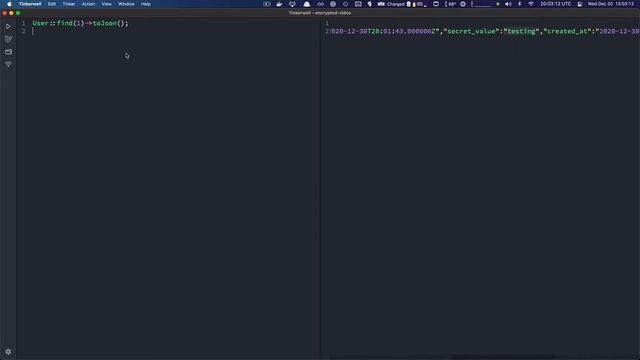Image resolution: width=640 pixels, height=360 pixels.
Task: Open the Tinkerwell application menu
Action: (x=30, y=4)
